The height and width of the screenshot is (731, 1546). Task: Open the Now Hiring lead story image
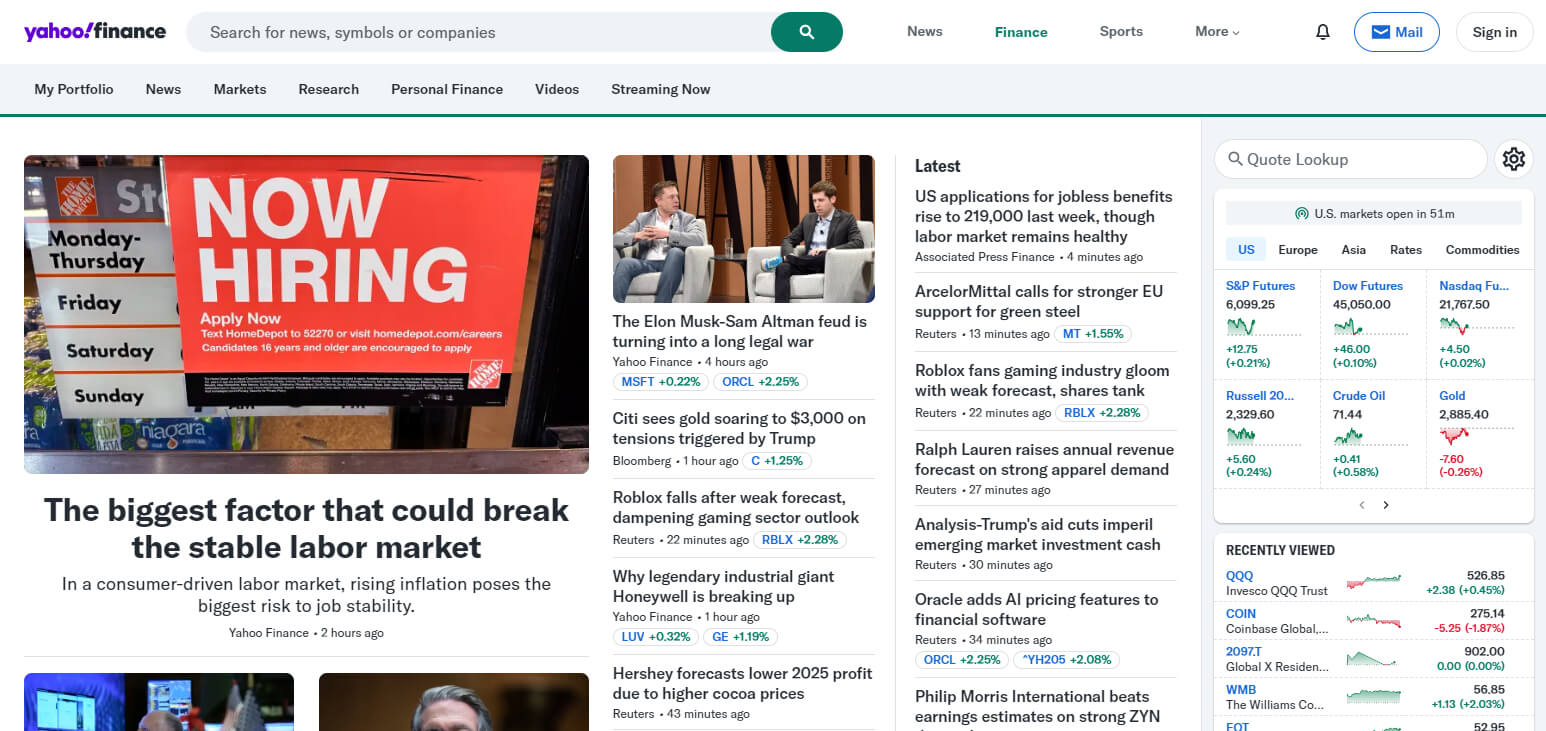click(x=306, y=314)
